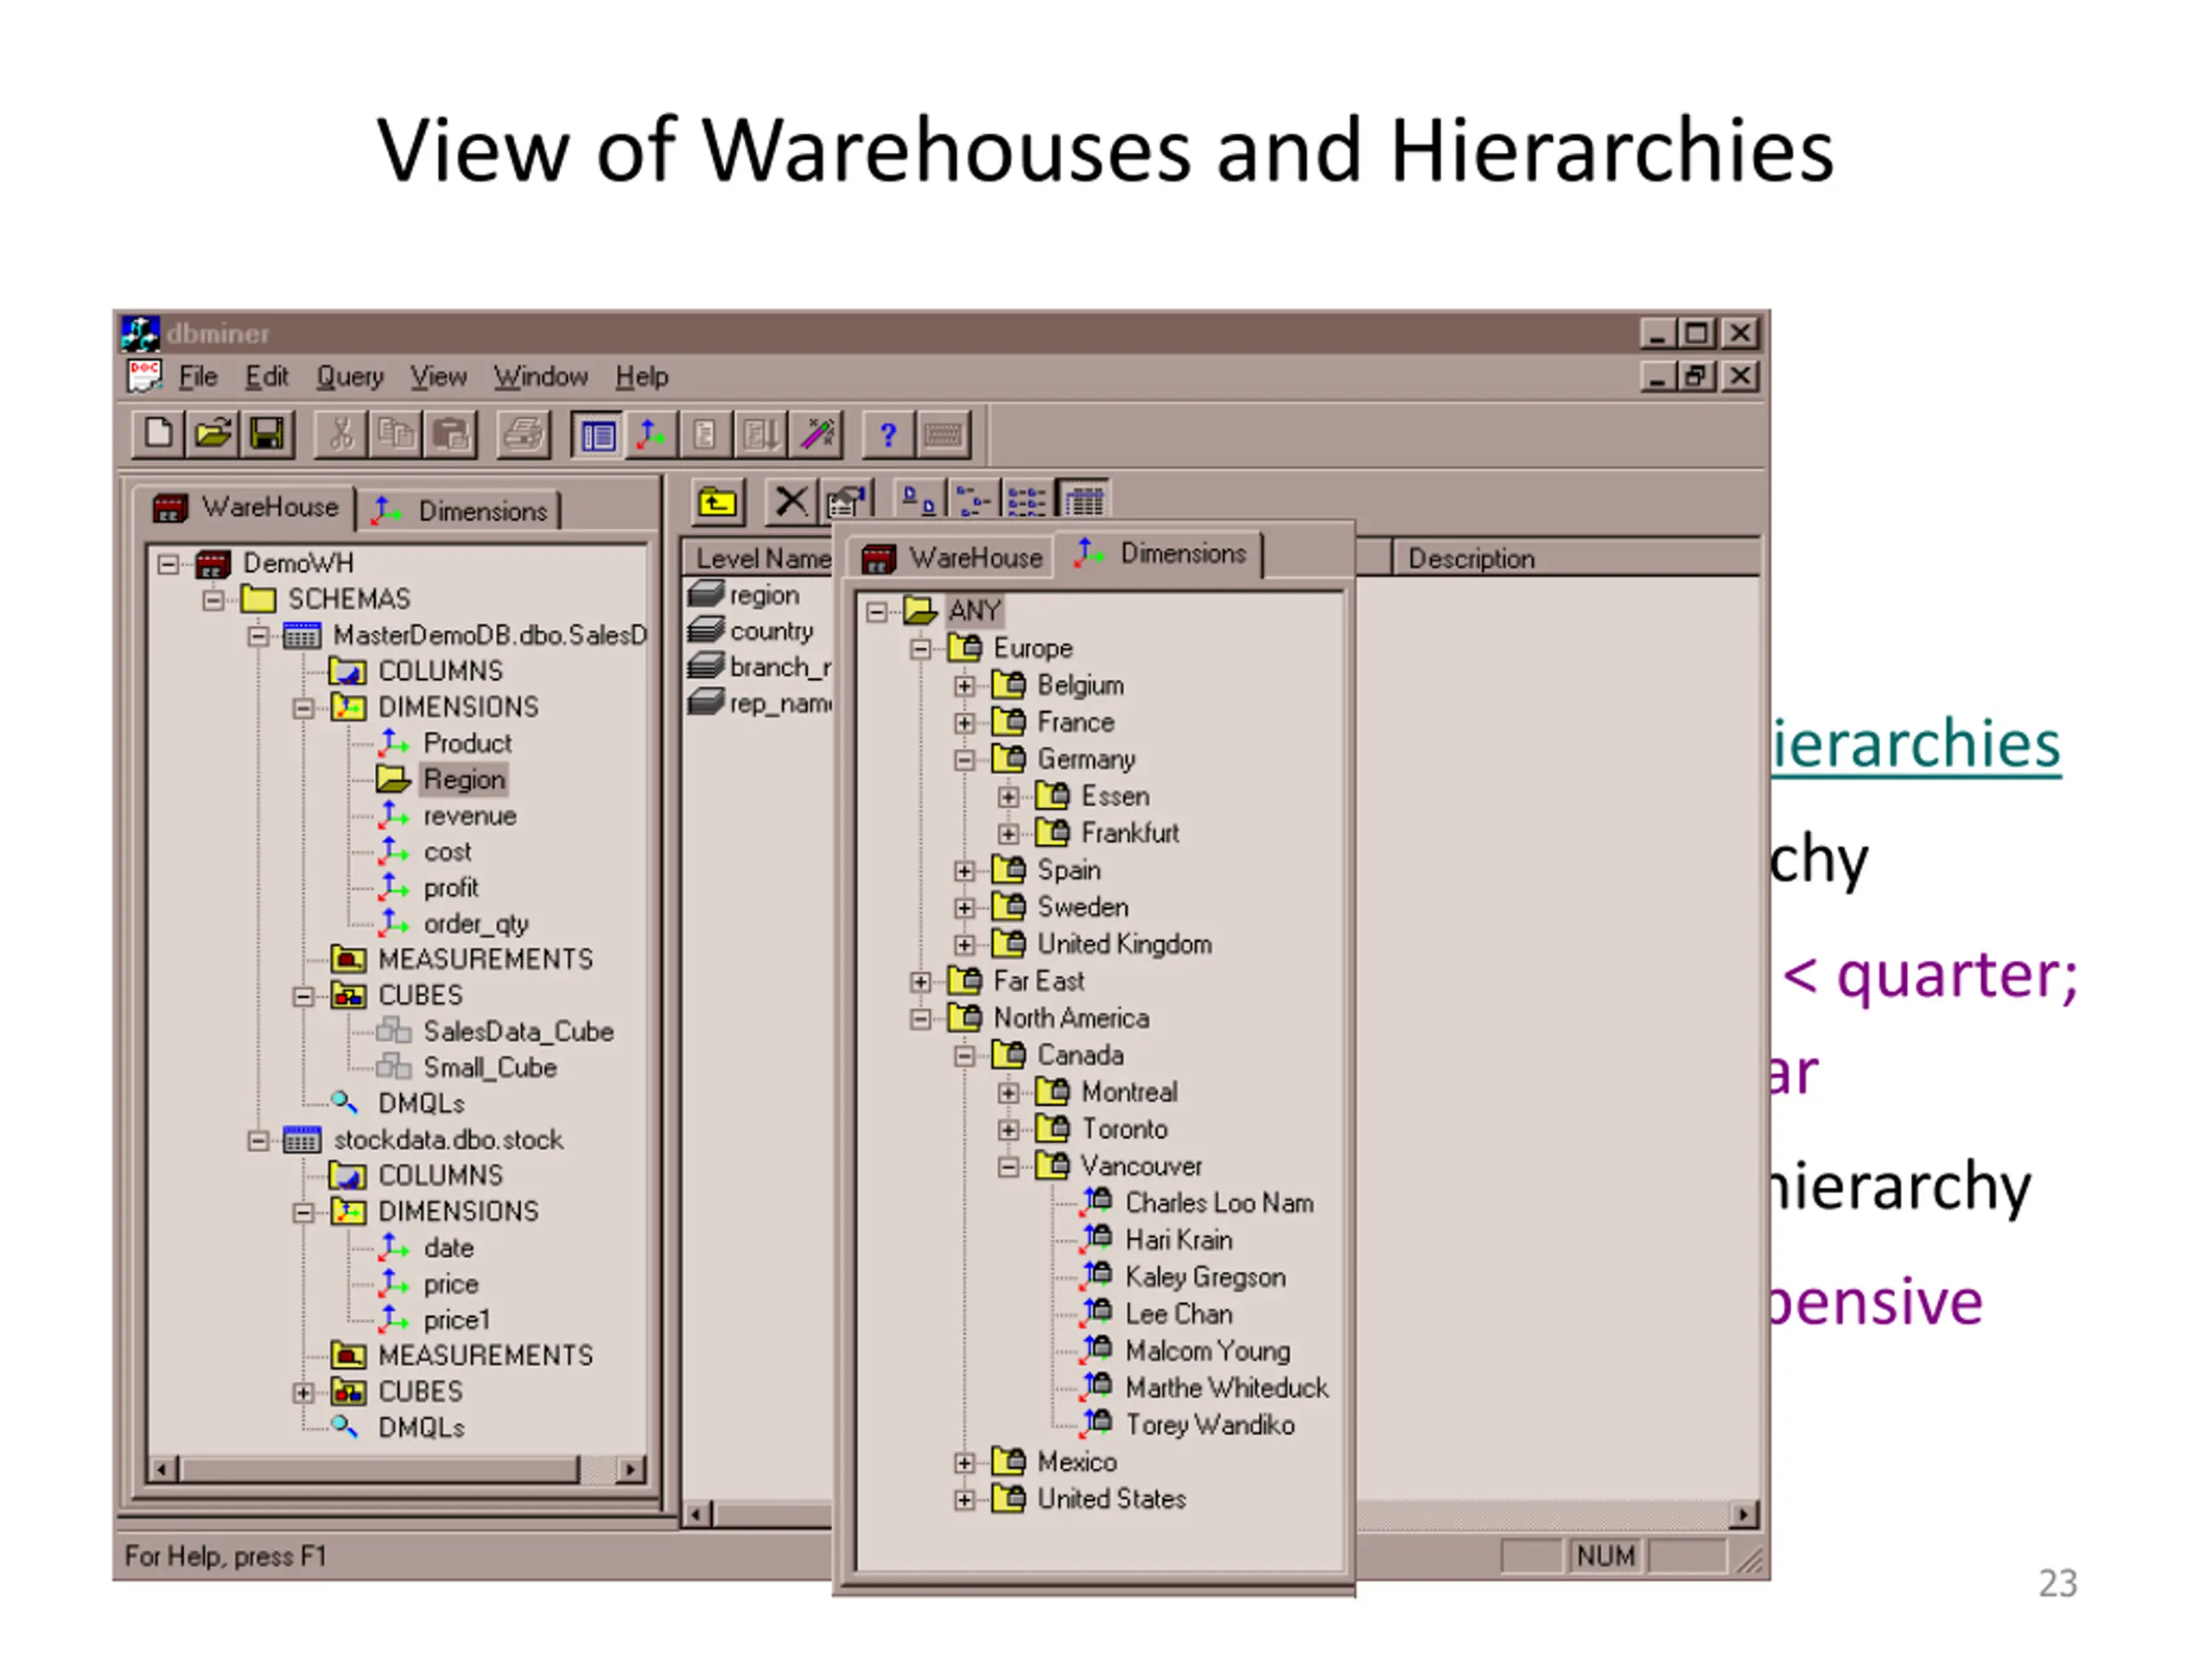
Task: Collapse the SCHEMAS folder node
Action: tap(213, 600)
